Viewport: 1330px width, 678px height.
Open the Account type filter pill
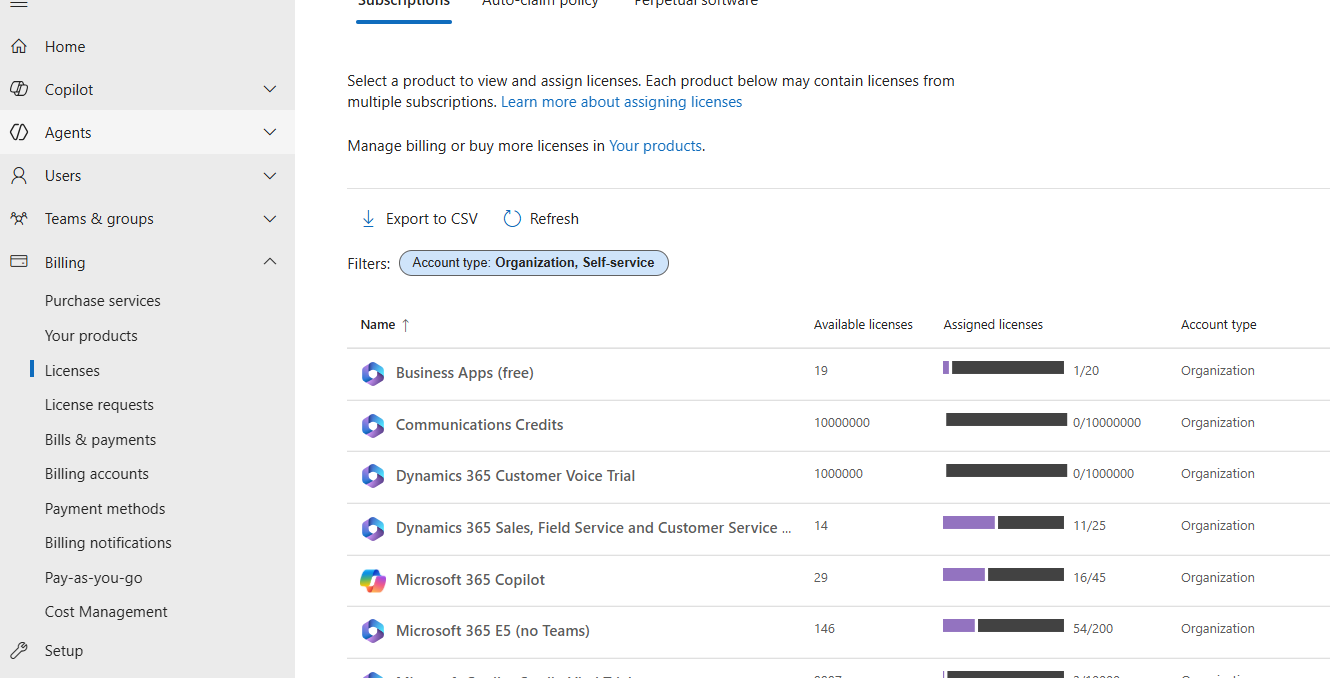pyautogui.click(x=534, y=263)
